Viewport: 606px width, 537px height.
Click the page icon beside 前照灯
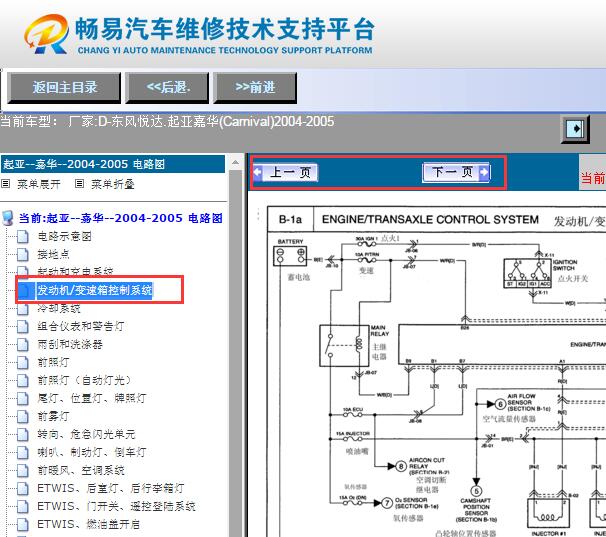click(x=23, y=362)
